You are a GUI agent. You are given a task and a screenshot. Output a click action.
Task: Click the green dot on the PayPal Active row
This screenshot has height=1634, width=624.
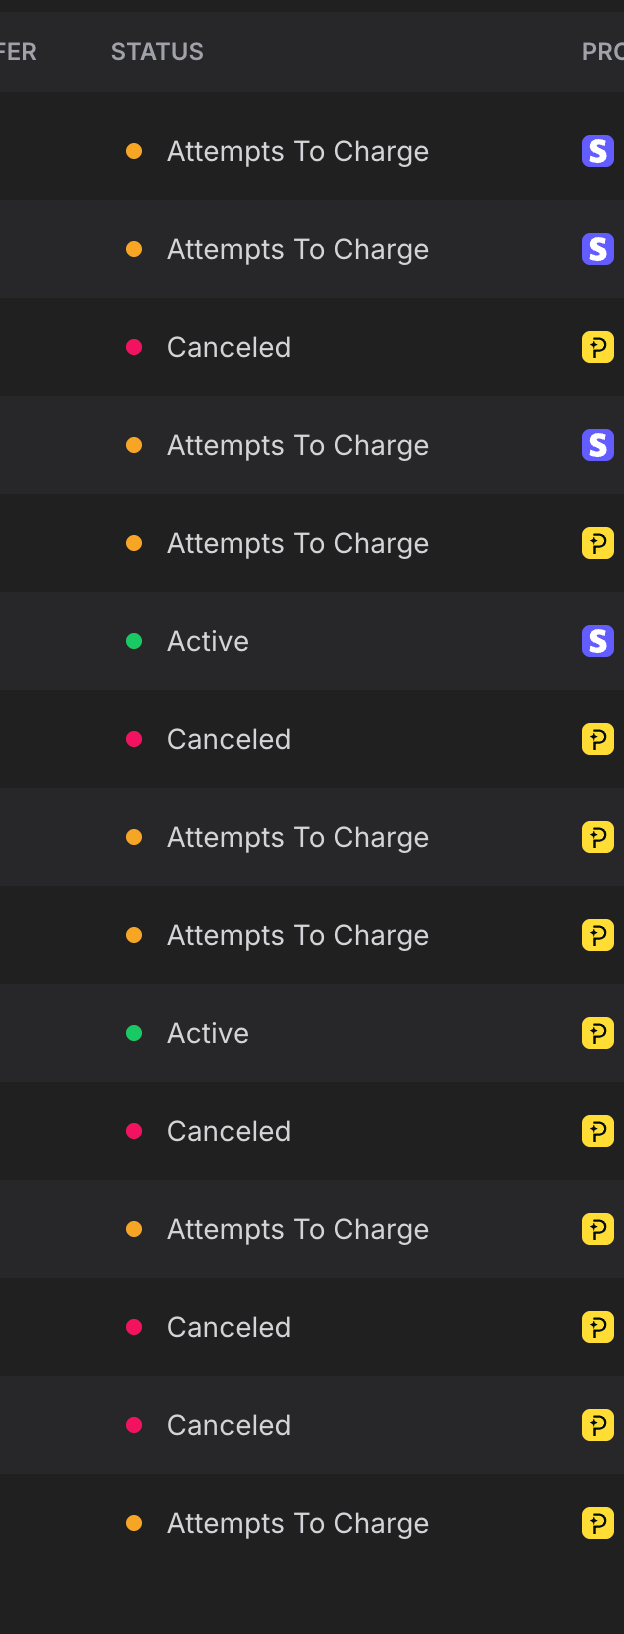(134, 1033)
